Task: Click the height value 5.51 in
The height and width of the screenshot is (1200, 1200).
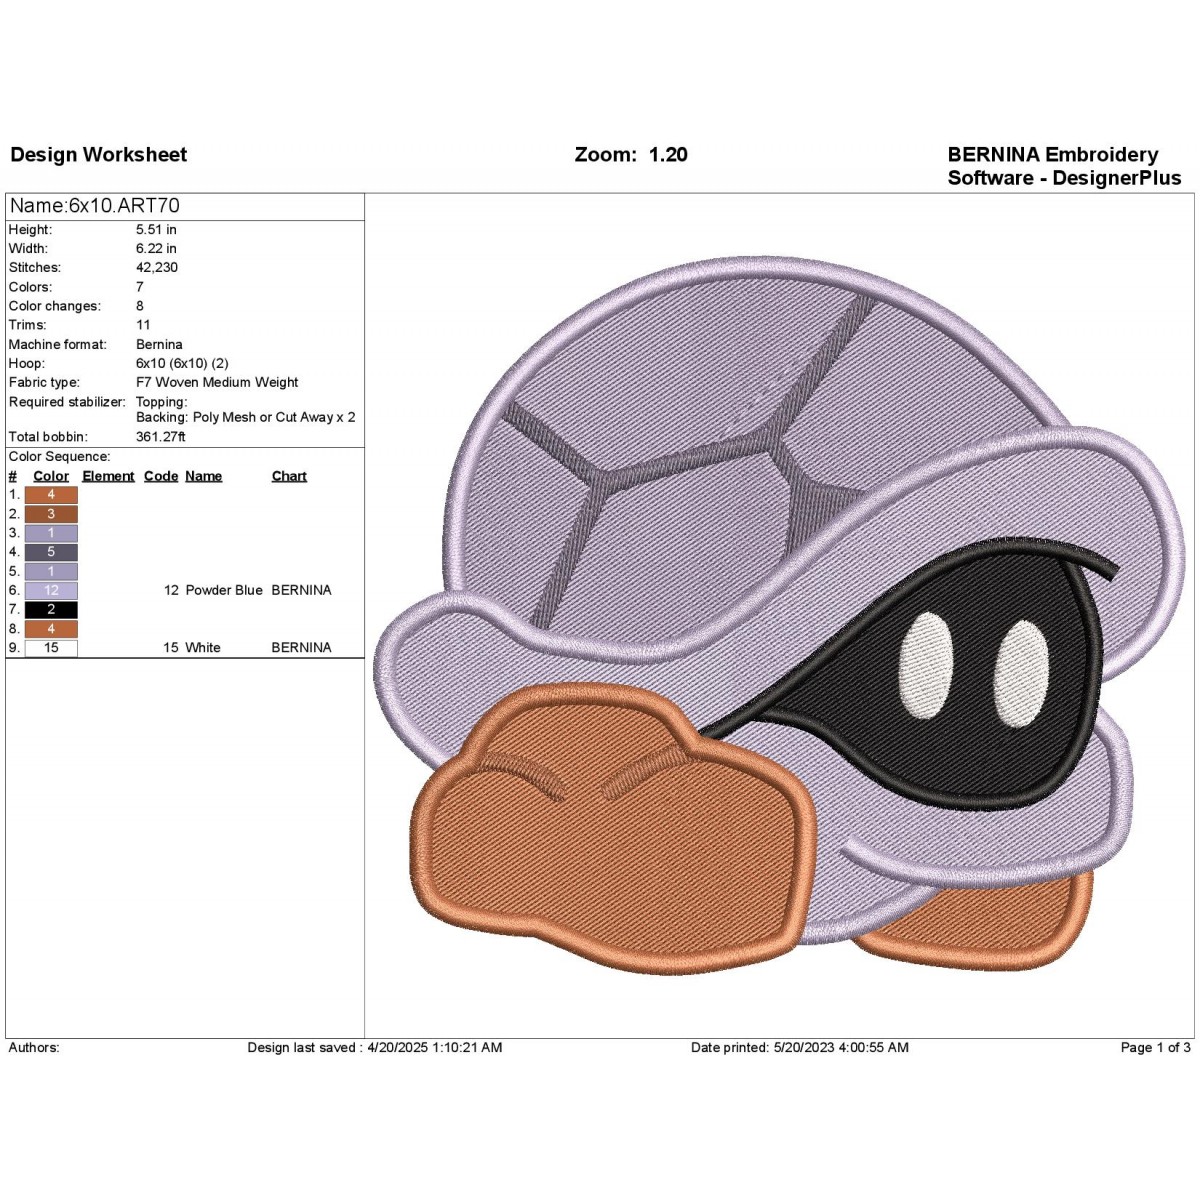Action: (x=157, y=229)
